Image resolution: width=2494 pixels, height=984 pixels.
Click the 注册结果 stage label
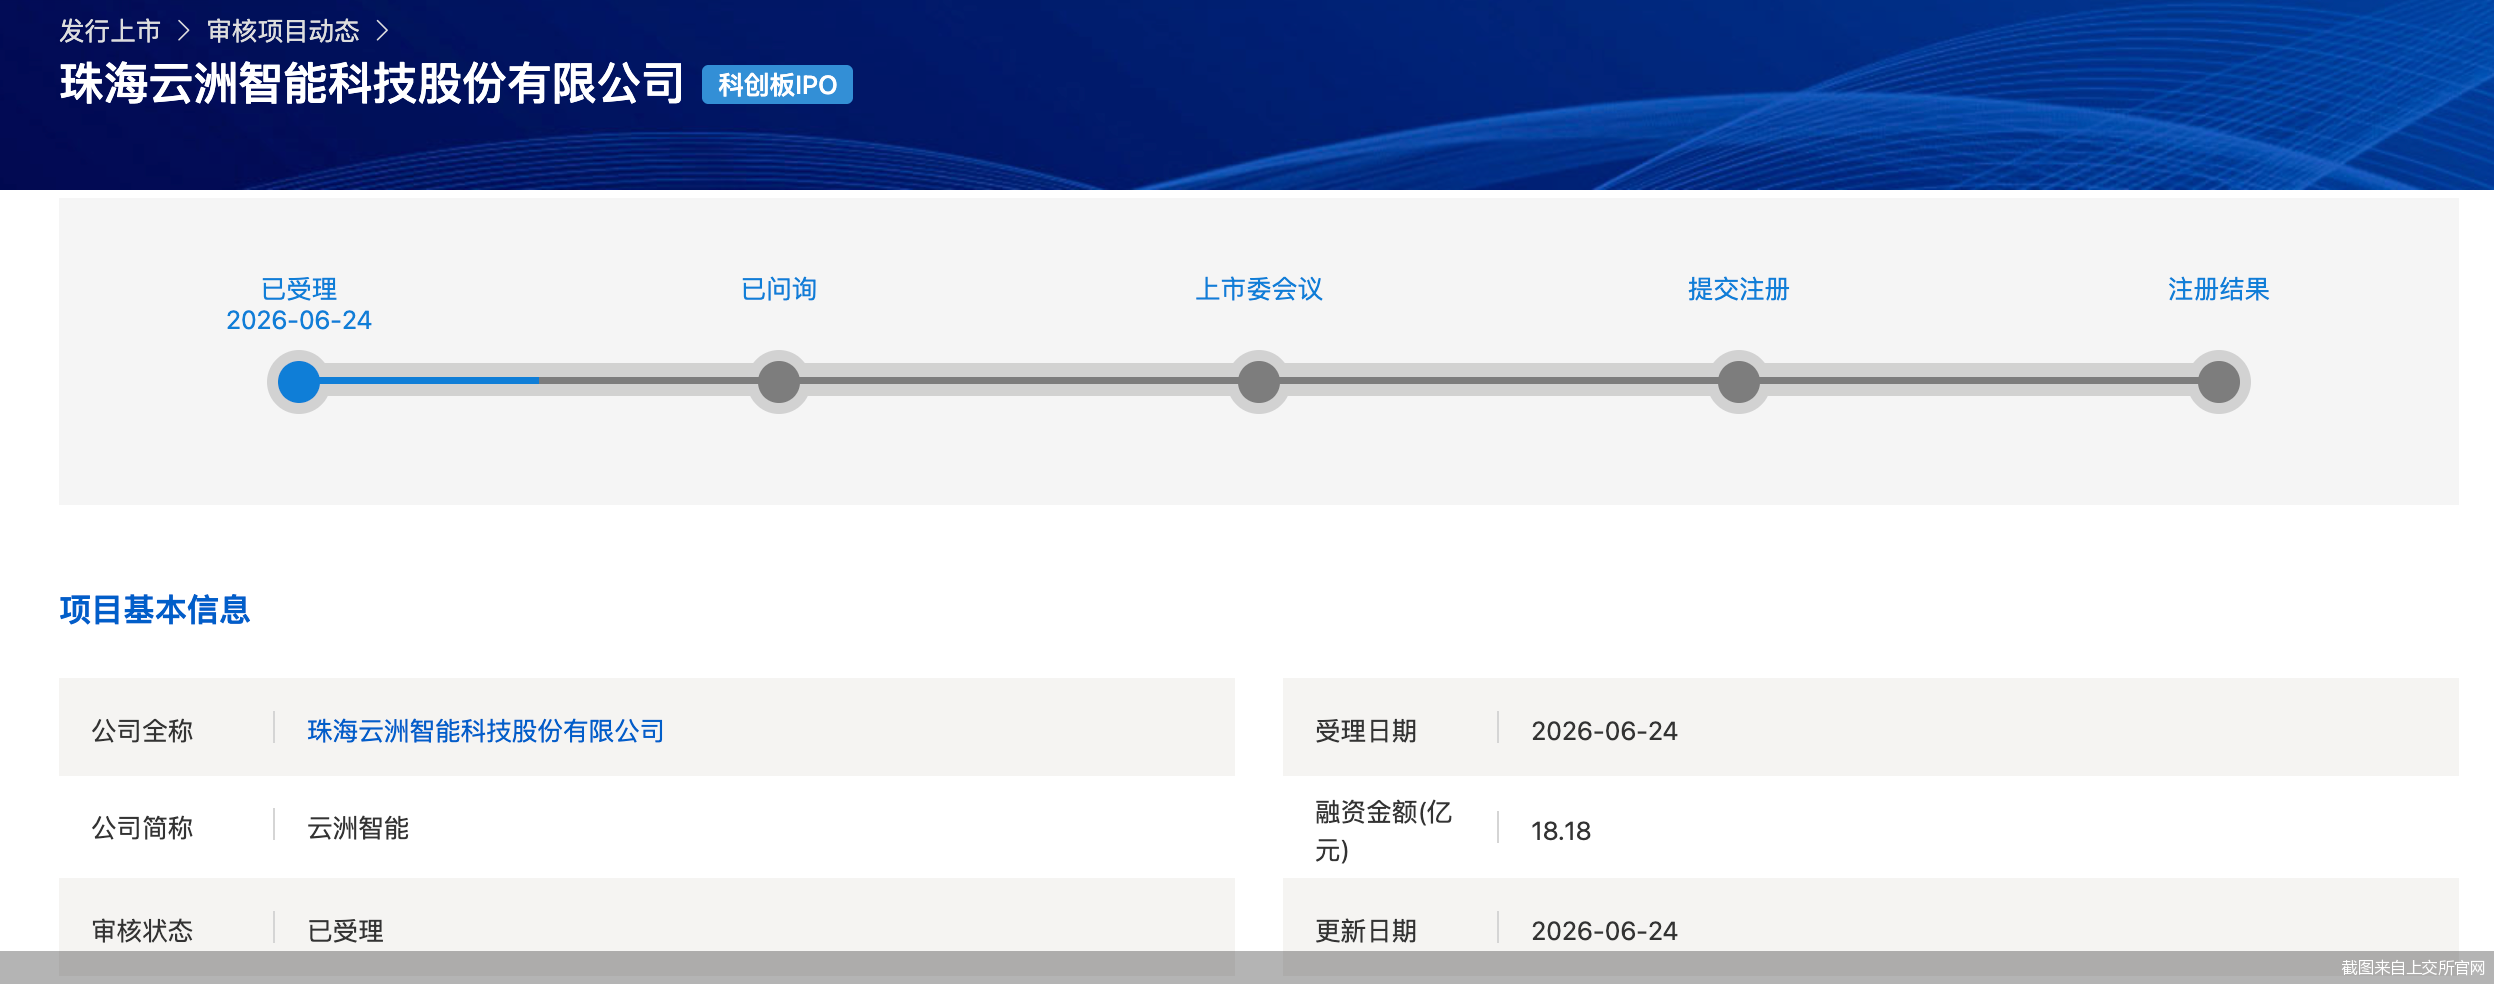2219,289
